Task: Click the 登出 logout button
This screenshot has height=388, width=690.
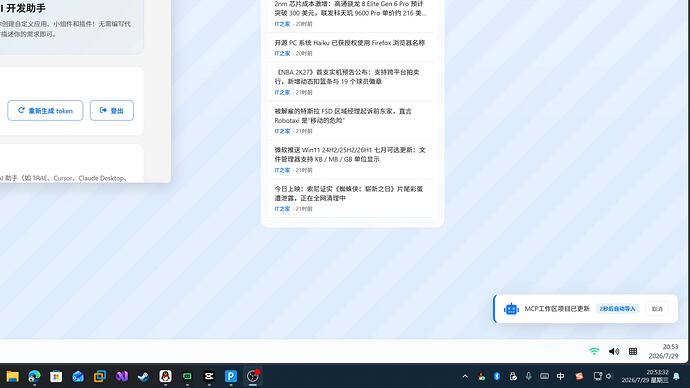Action: [x=112, y=110]
